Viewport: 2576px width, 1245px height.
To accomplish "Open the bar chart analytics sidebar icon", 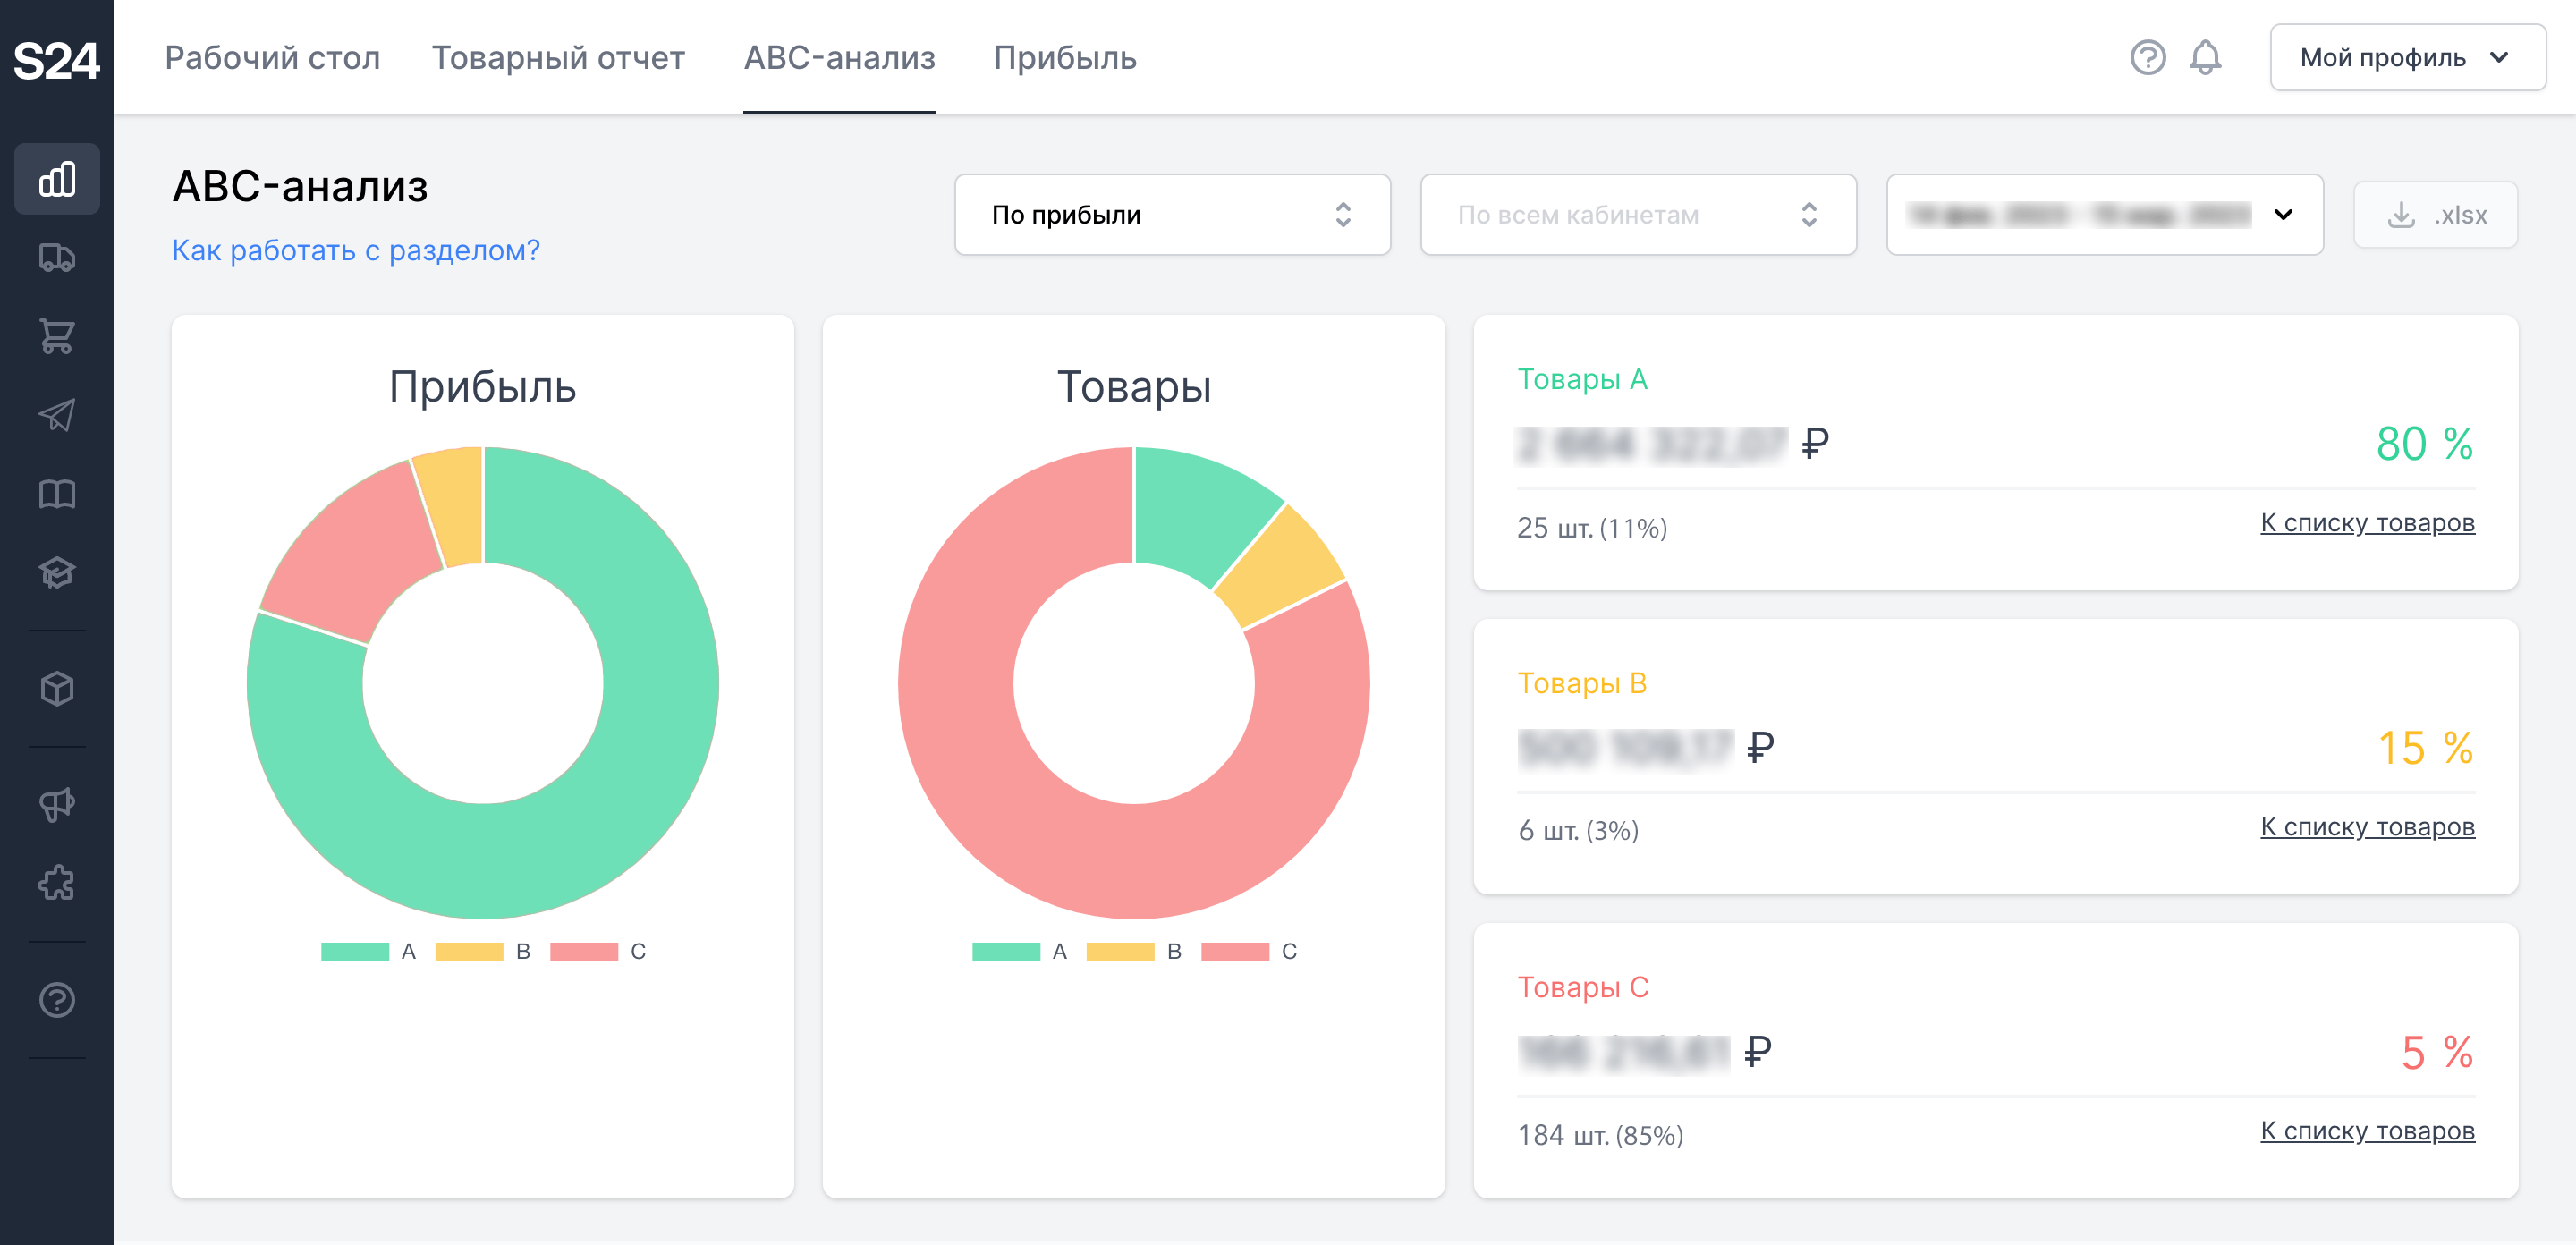I will [57, 179].
